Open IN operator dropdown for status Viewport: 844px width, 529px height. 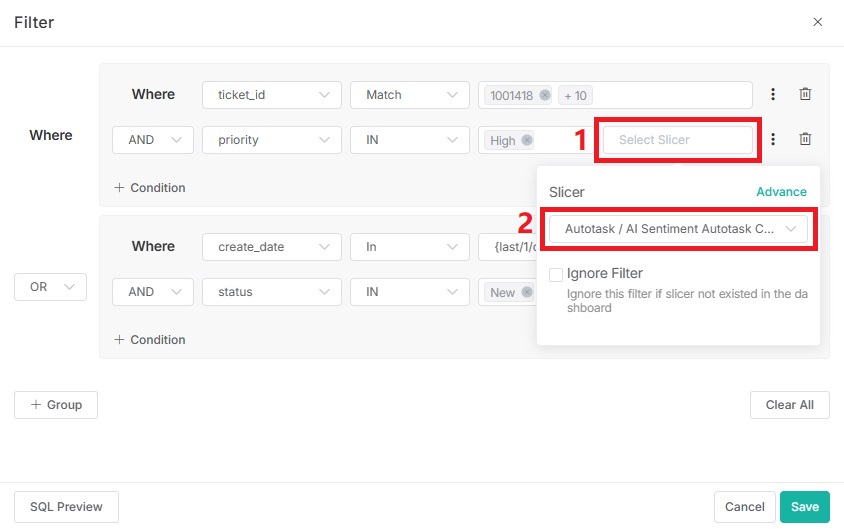(410, 292)
